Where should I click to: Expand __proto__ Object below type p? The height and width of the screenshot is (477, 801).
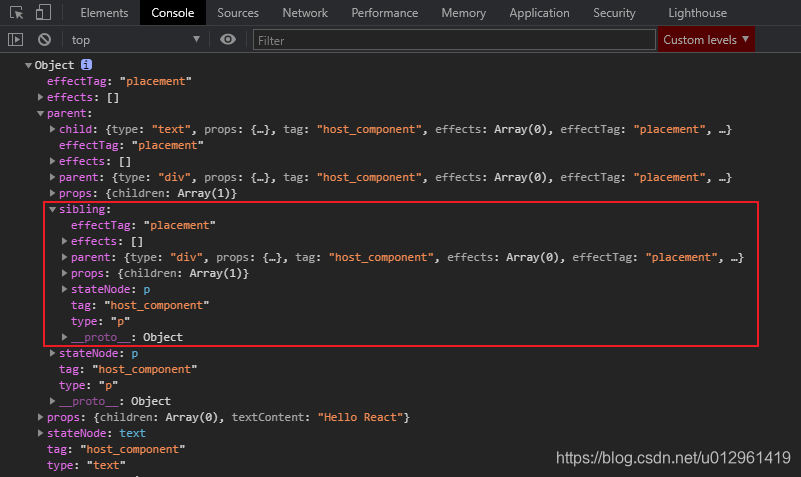[x=53, y=401]
